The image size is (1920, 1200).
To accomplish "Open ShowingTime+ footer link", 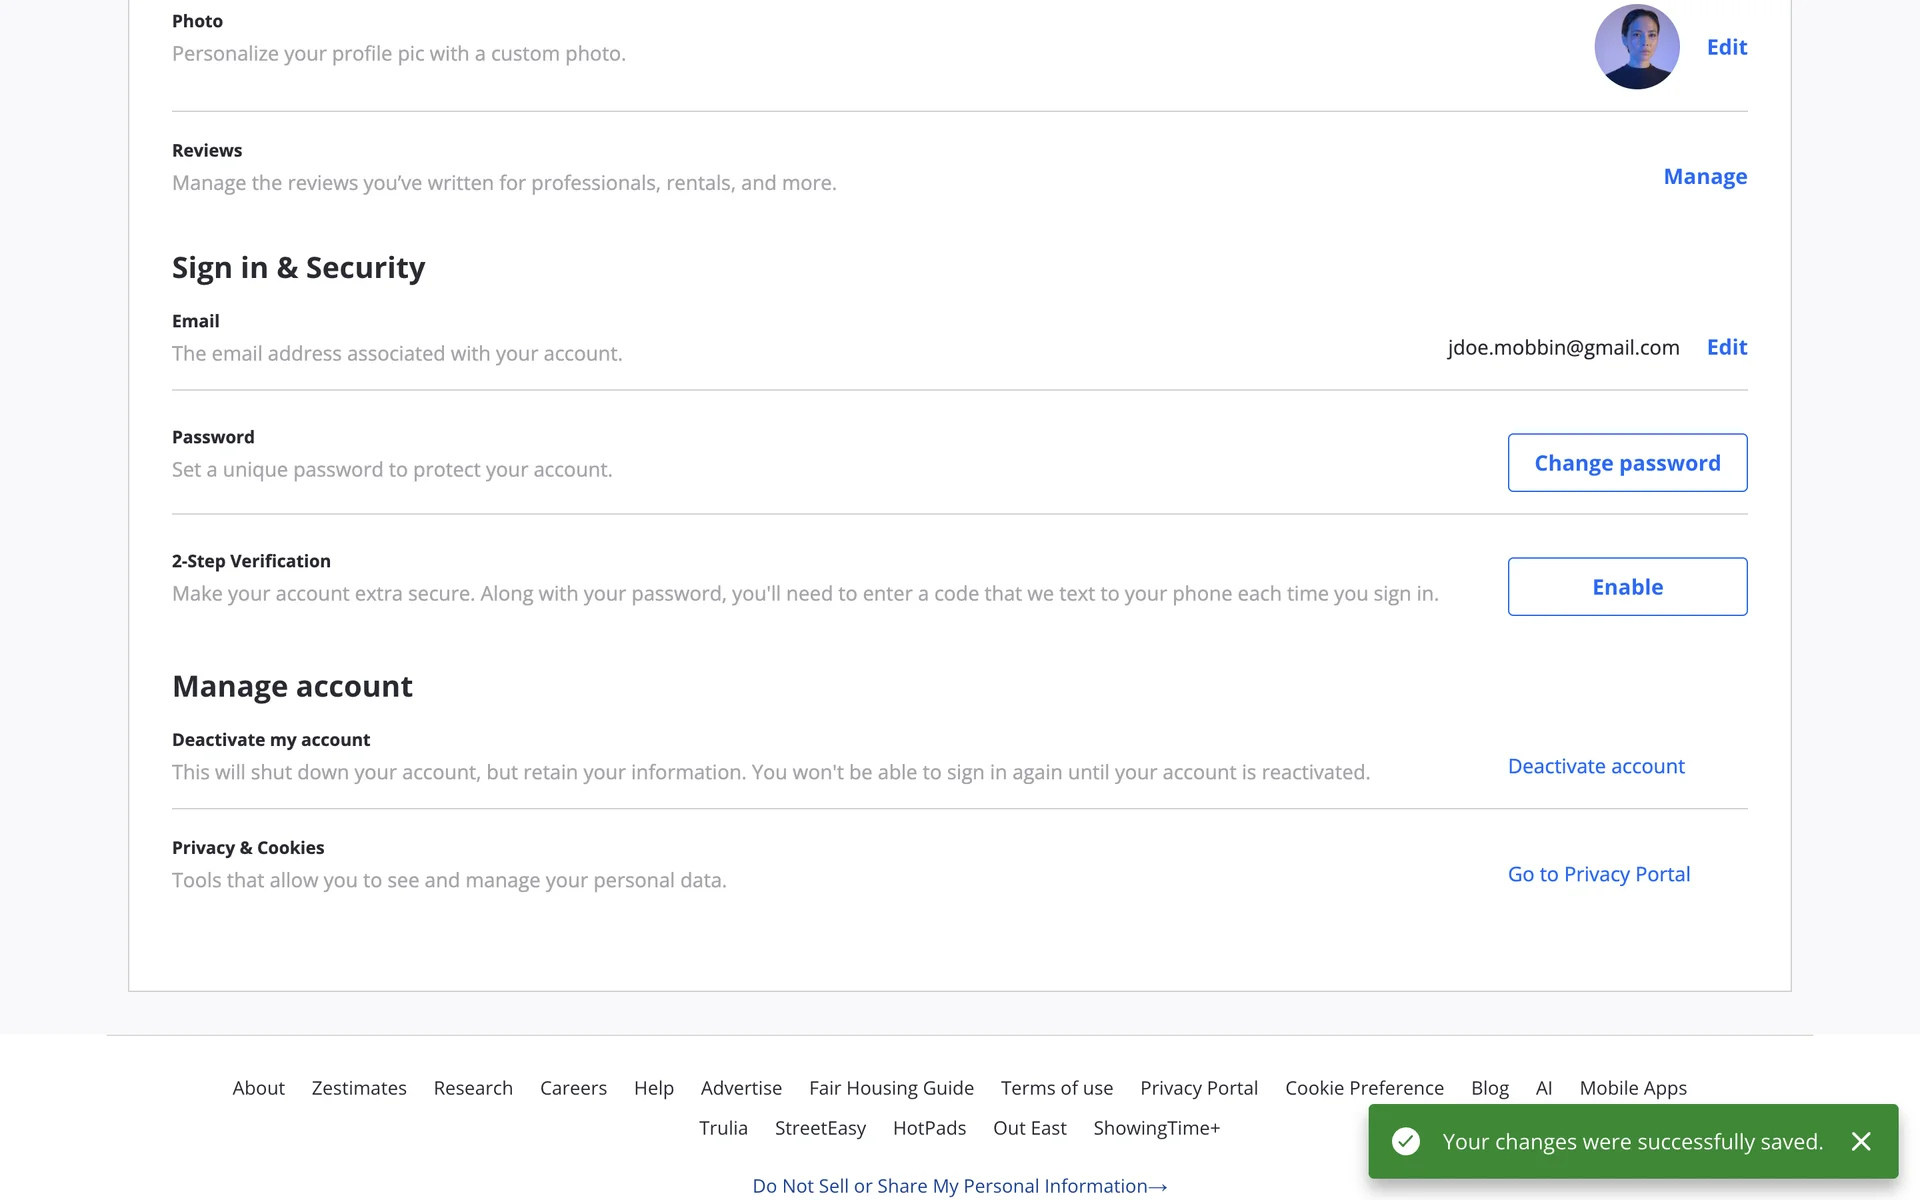I will (x=1156, y=1128).
